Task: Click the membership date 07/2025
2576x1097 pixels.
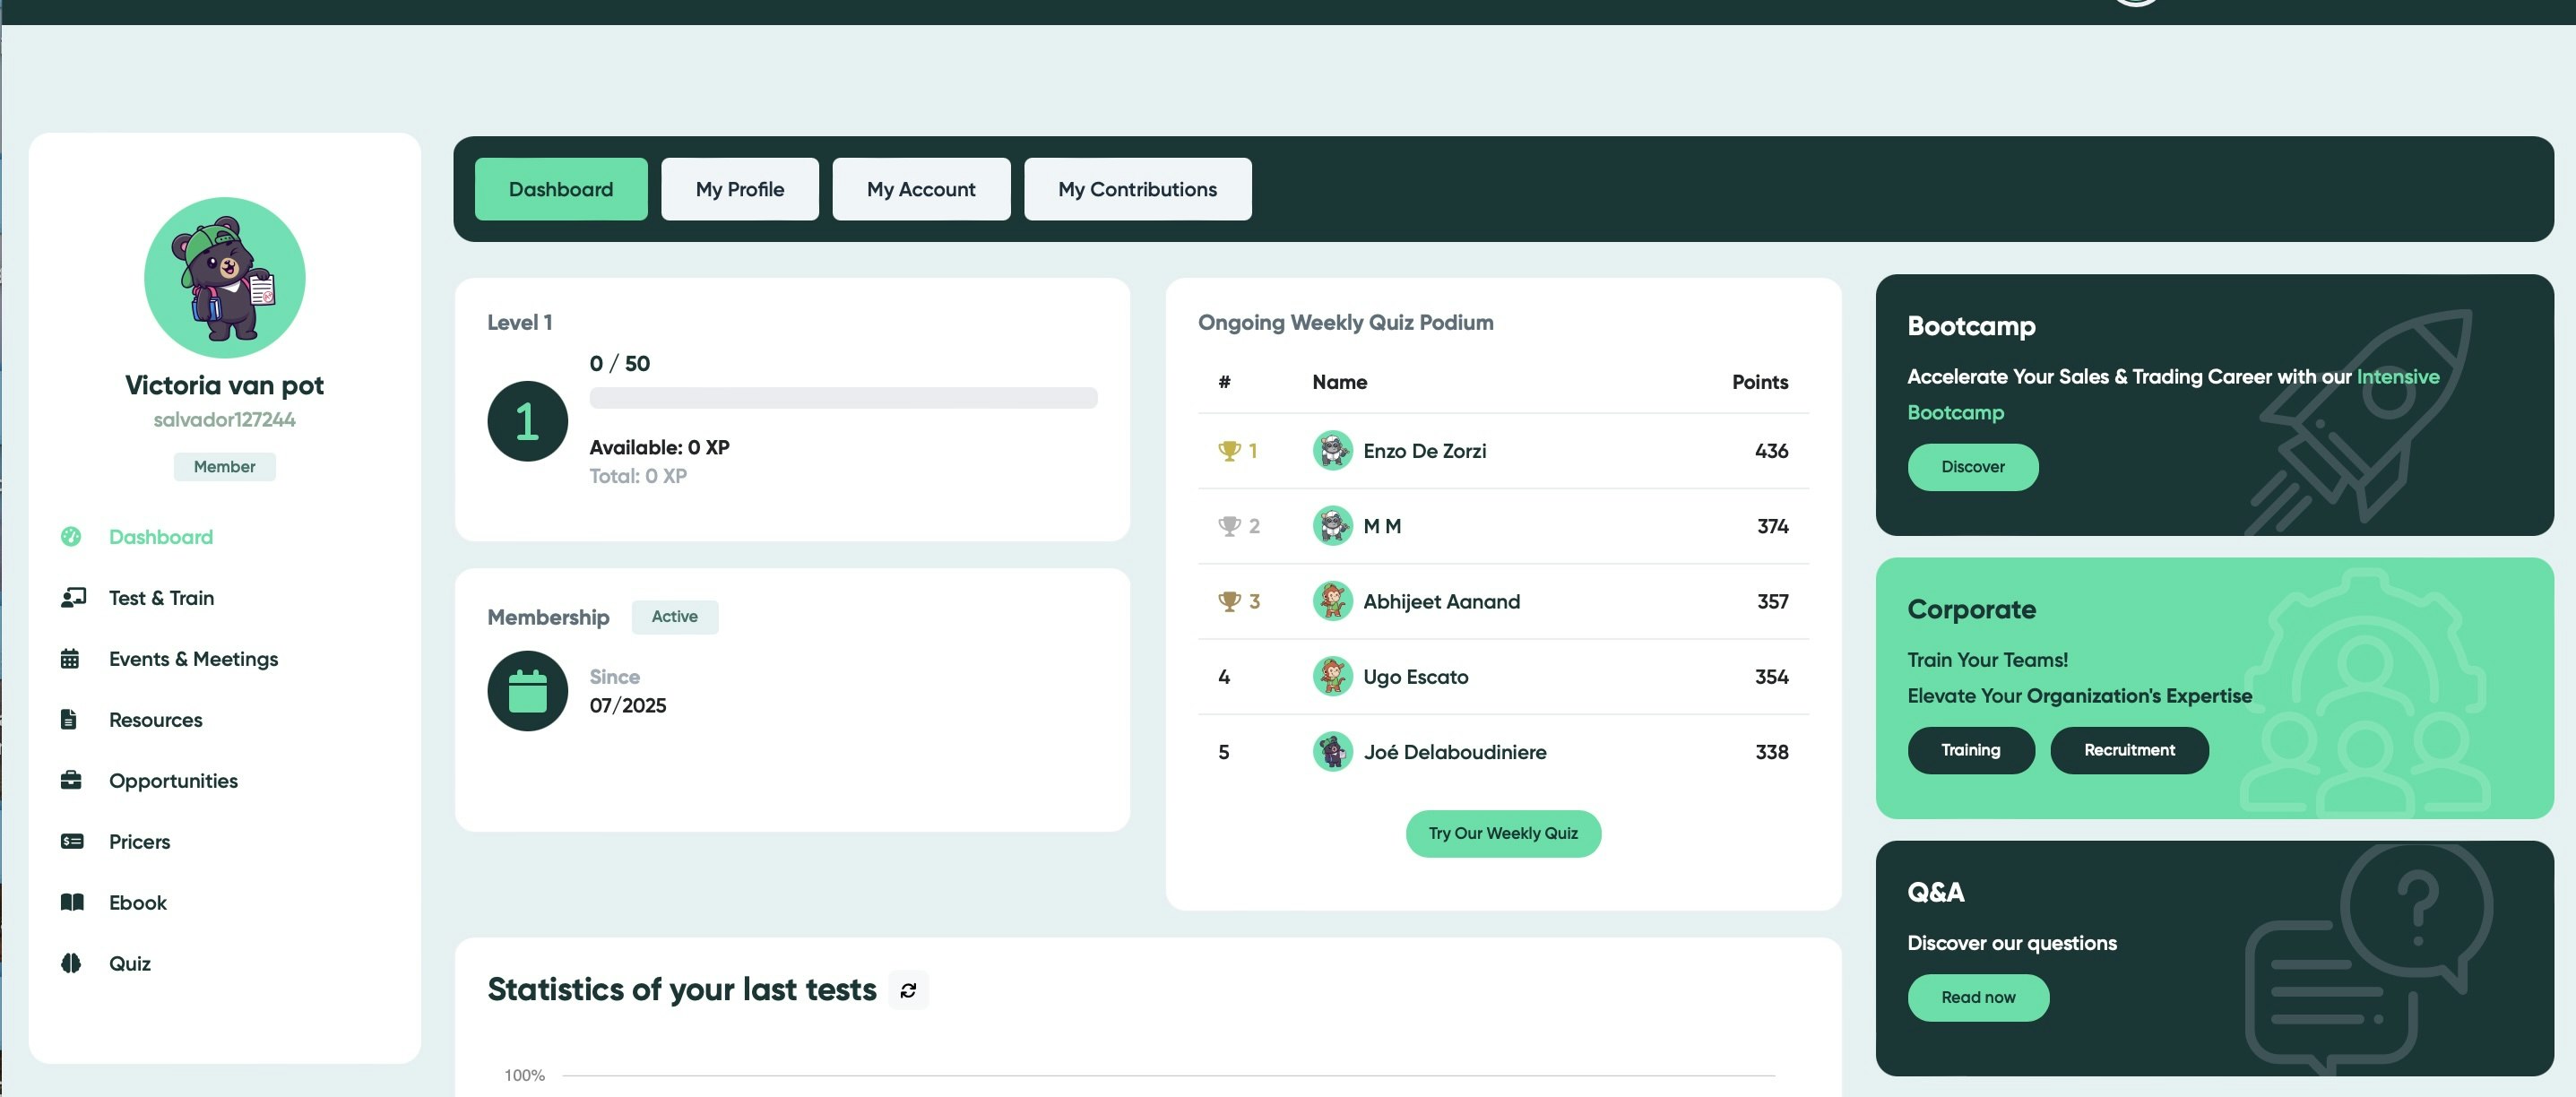Action: [x=627, y=705]
